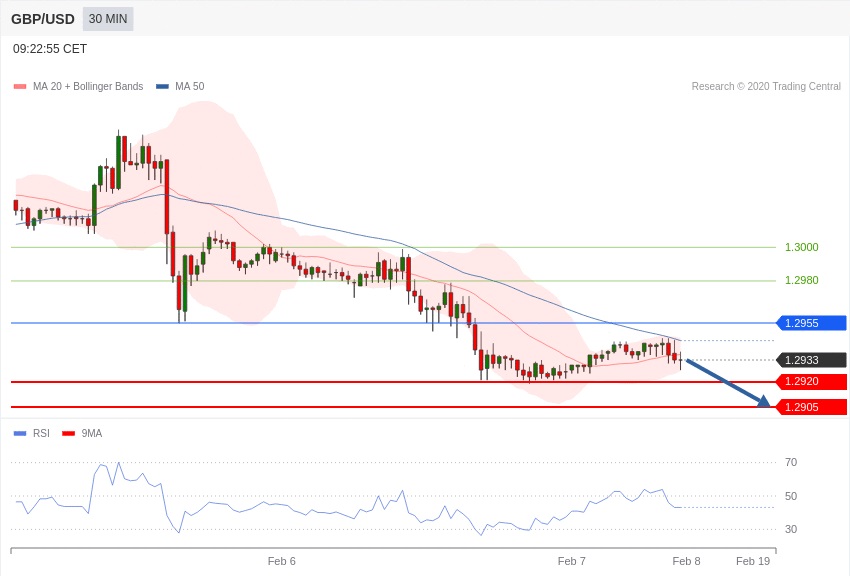Click the Feb 6 date label
Image resolution: width=850 pixels, height=576 pixels.
(x=281, y=561)
